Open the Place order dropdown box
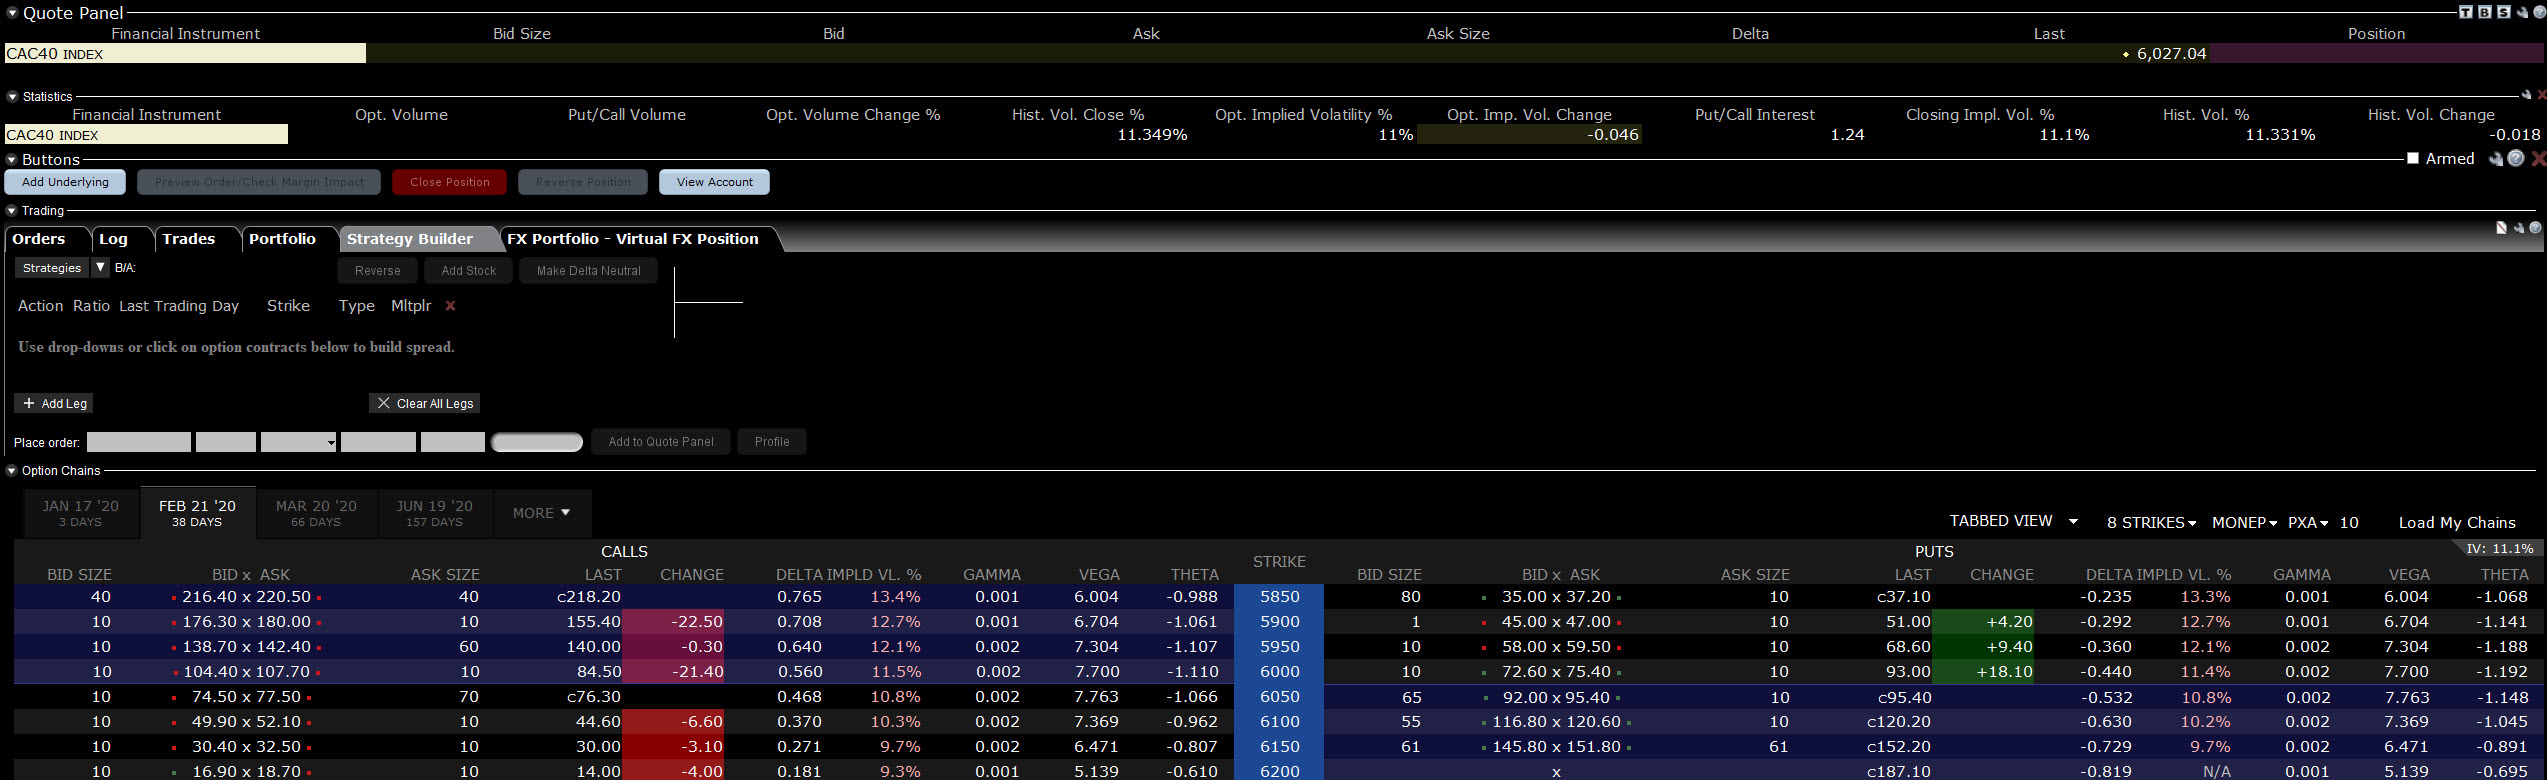This screenshot has width=2547, height=780. [x=298, y=442]
